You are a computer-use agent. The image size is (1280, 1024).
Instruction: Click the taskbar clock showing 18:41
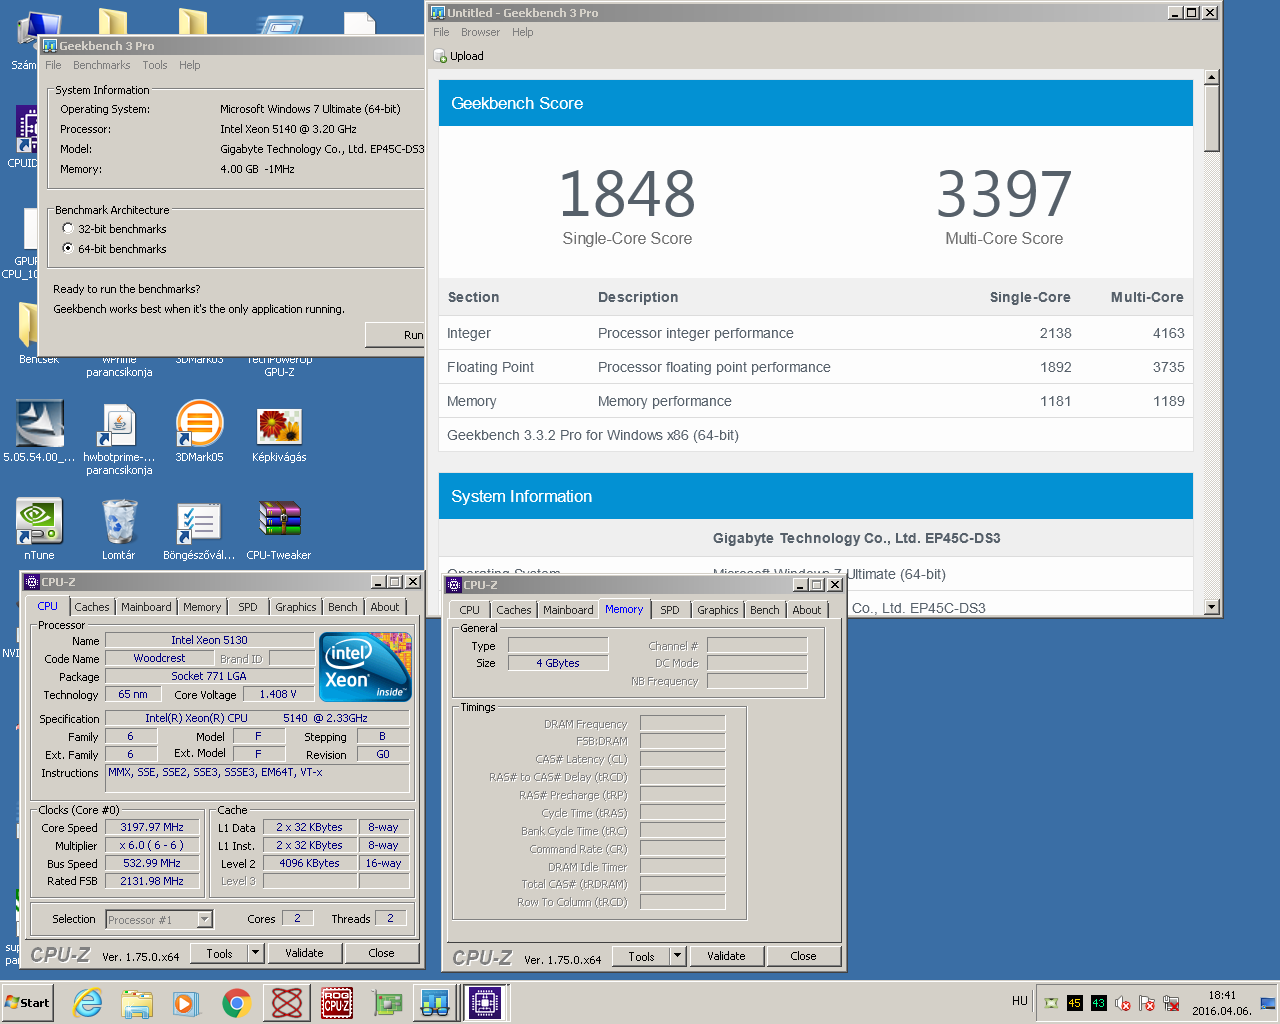pos(1222,1003)
